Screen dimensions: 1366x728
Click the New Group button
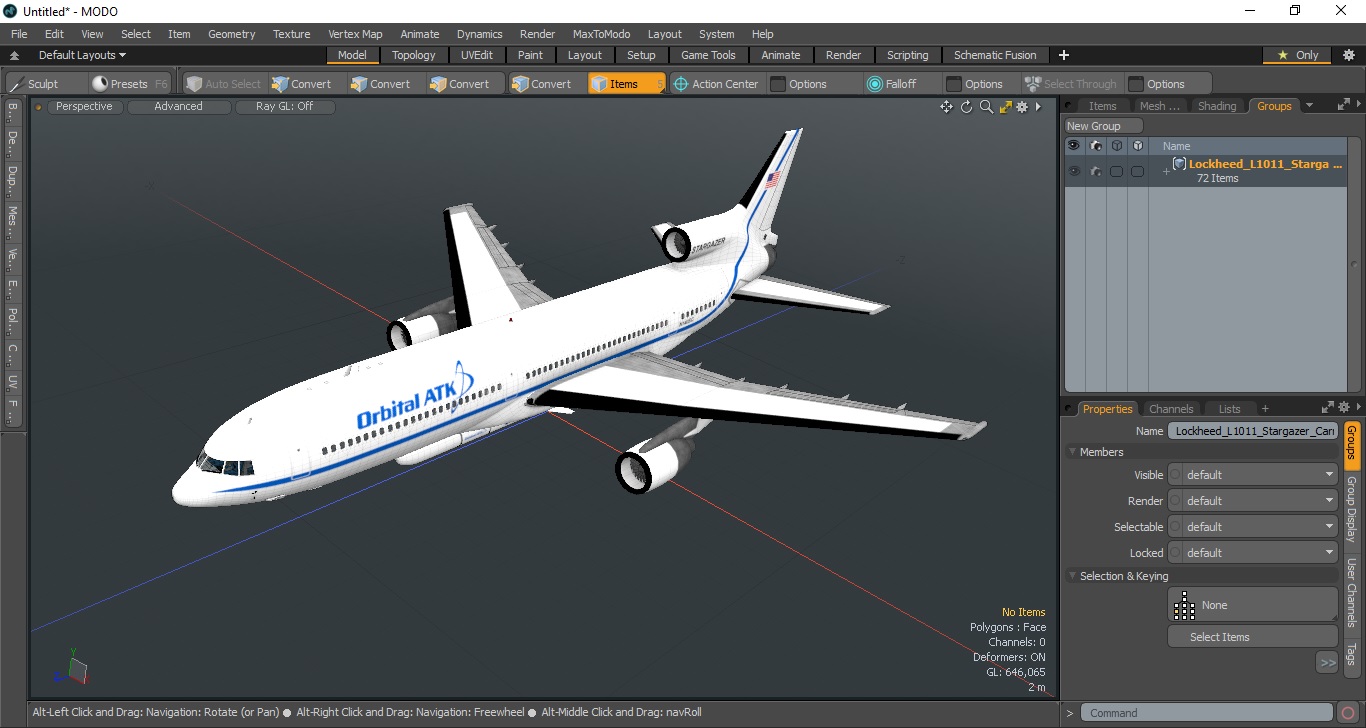tap(1103, 126)
